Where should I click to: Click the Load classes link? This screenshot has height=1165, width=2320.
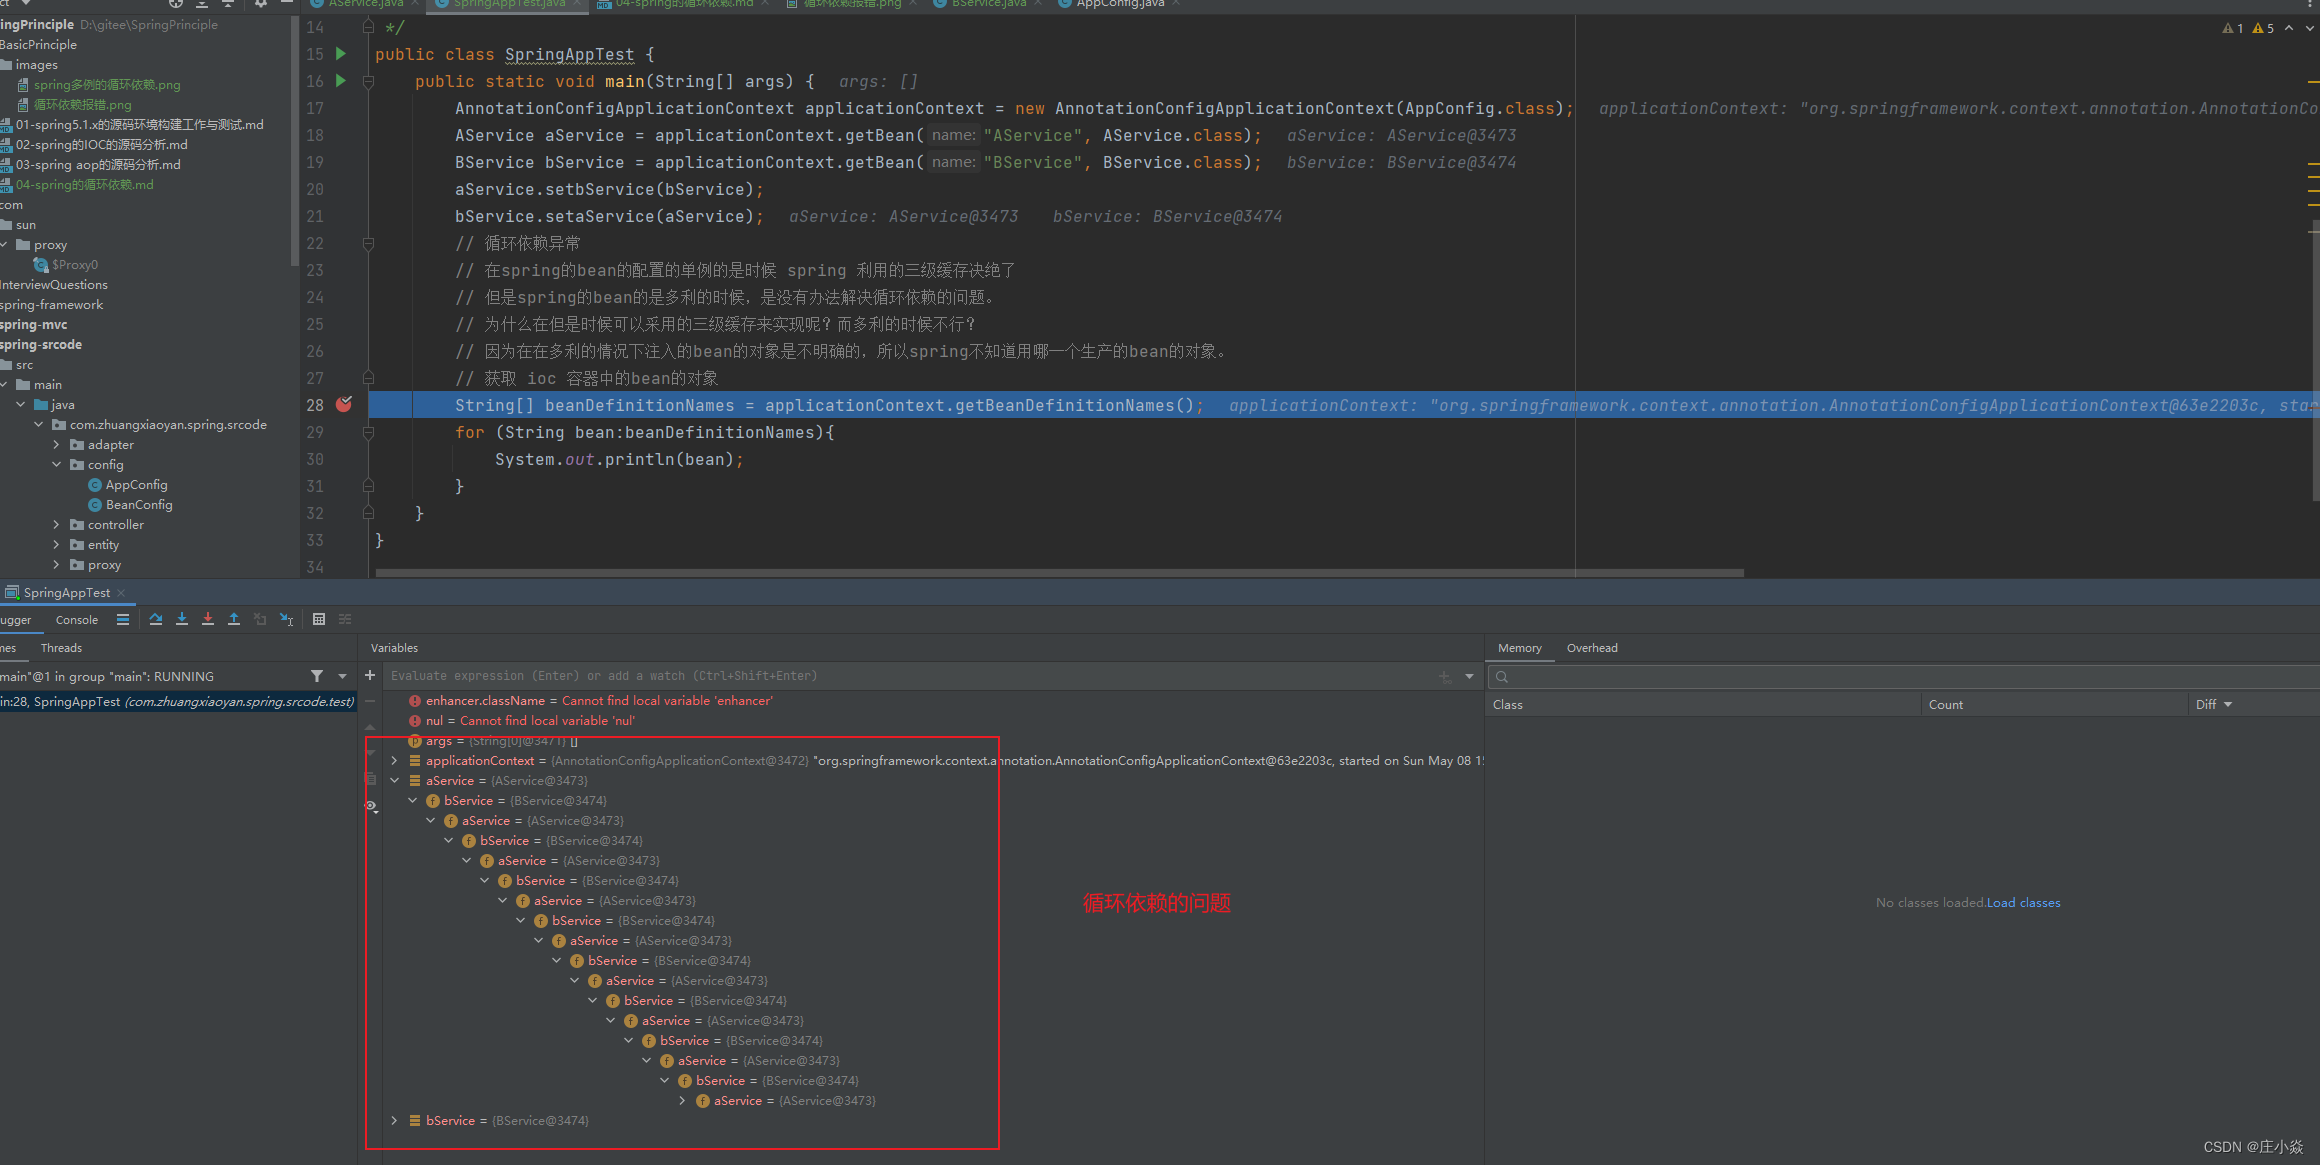click(x=2023, y=903)
